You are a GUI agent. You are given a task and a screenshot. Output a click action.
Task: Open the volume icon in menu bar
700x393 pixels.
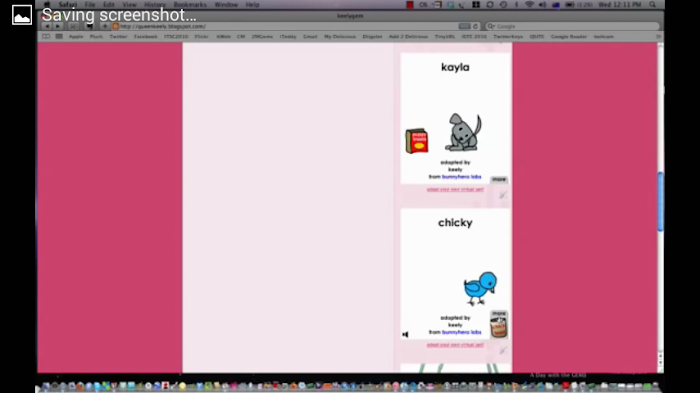pyautogui.click(x=542, y=4)
